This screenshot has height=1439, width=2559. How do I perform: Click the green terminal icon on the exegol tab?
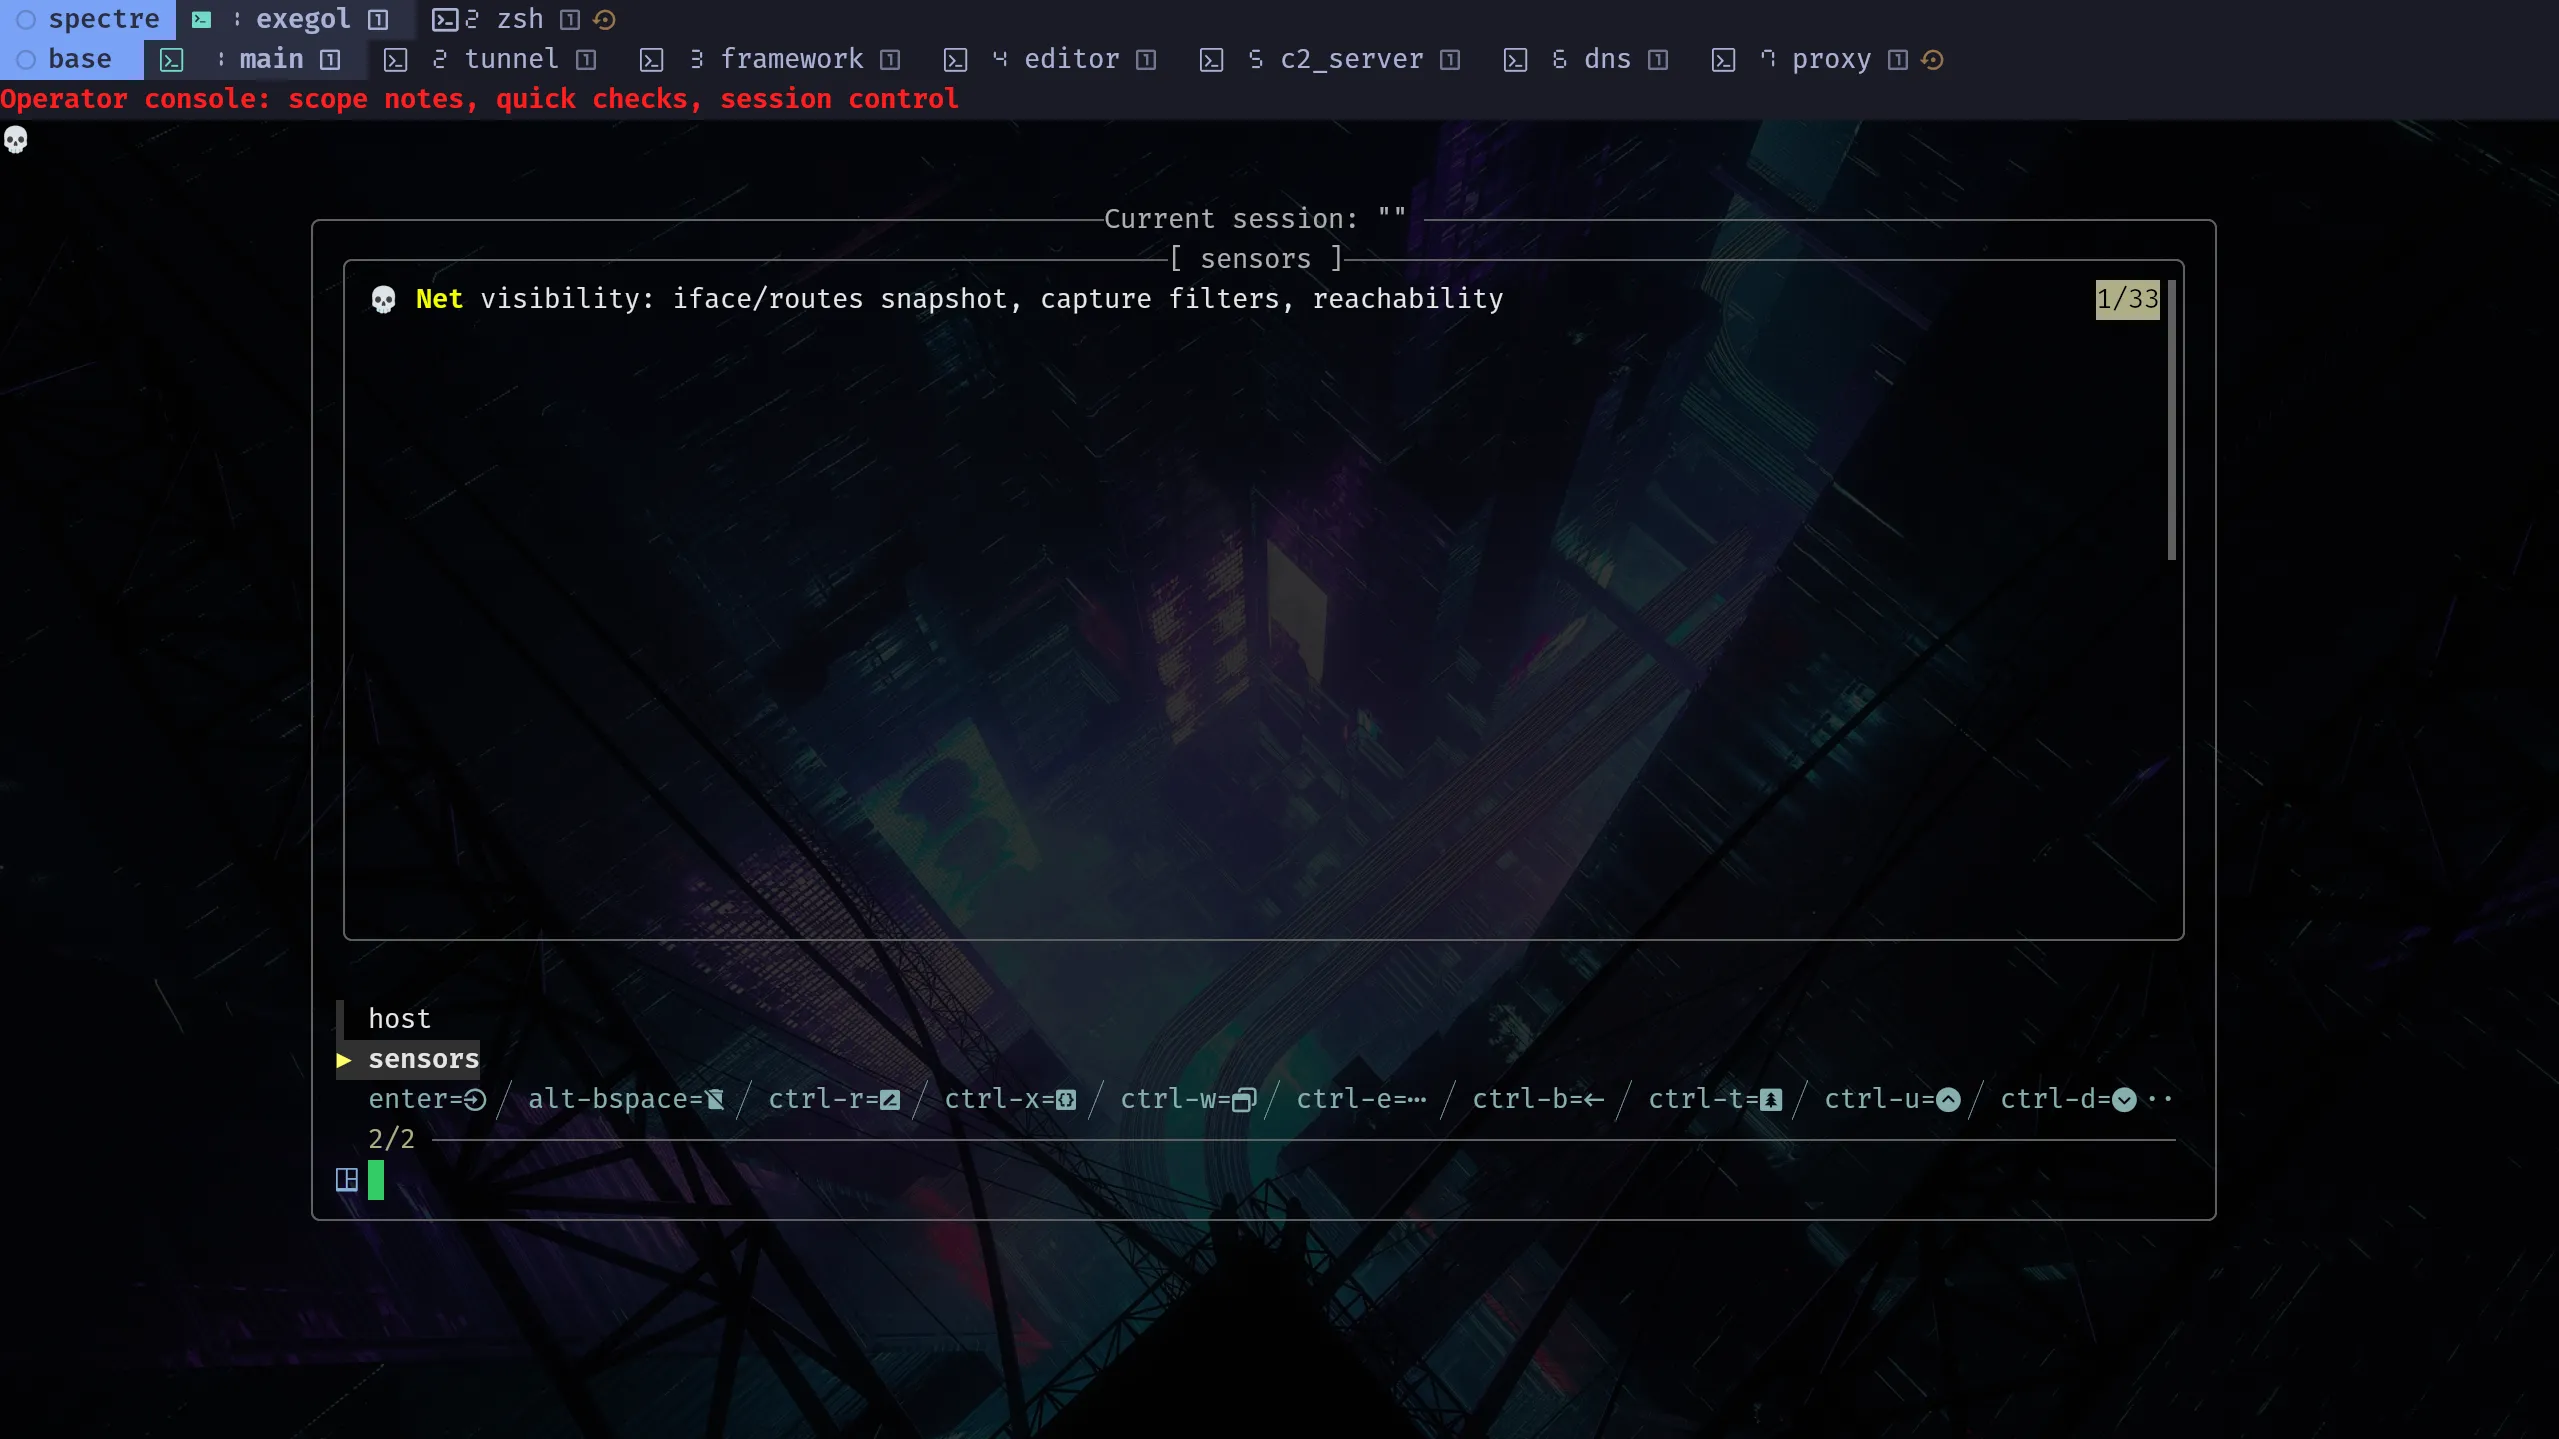click(x=203, y=19)
